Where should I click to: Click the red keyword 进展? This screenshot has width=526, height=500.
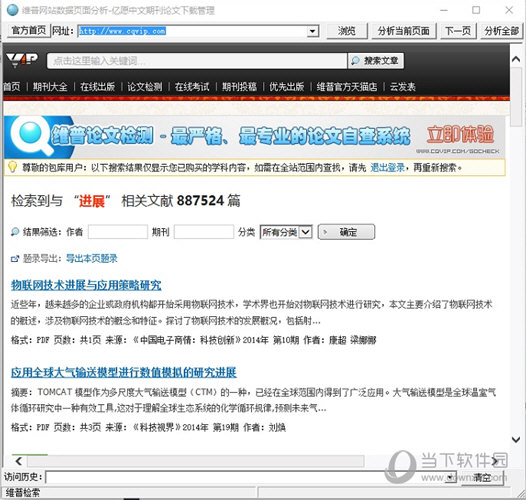(92, 201)
